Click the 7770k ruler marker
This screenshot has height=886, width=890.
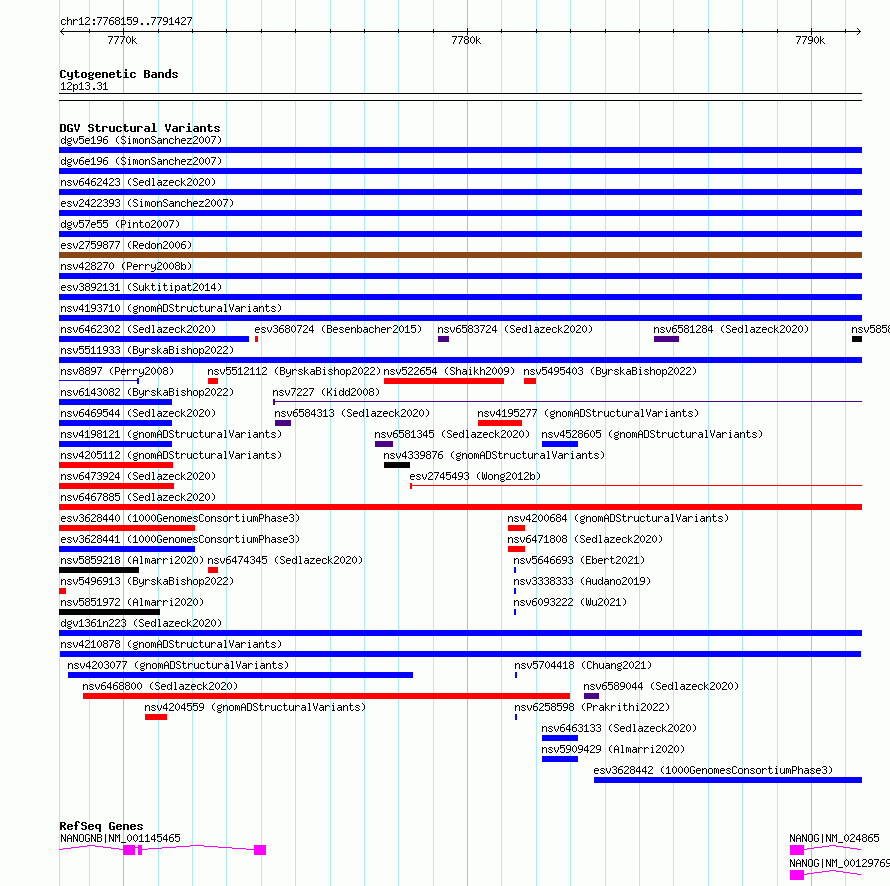click(x=122, y=40)
